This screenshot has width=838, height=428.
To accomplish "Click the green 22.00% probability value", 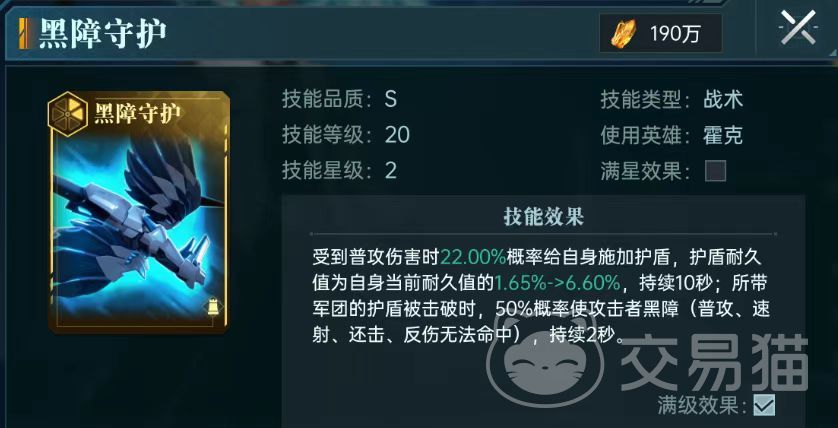I will (x=473, y=257).
